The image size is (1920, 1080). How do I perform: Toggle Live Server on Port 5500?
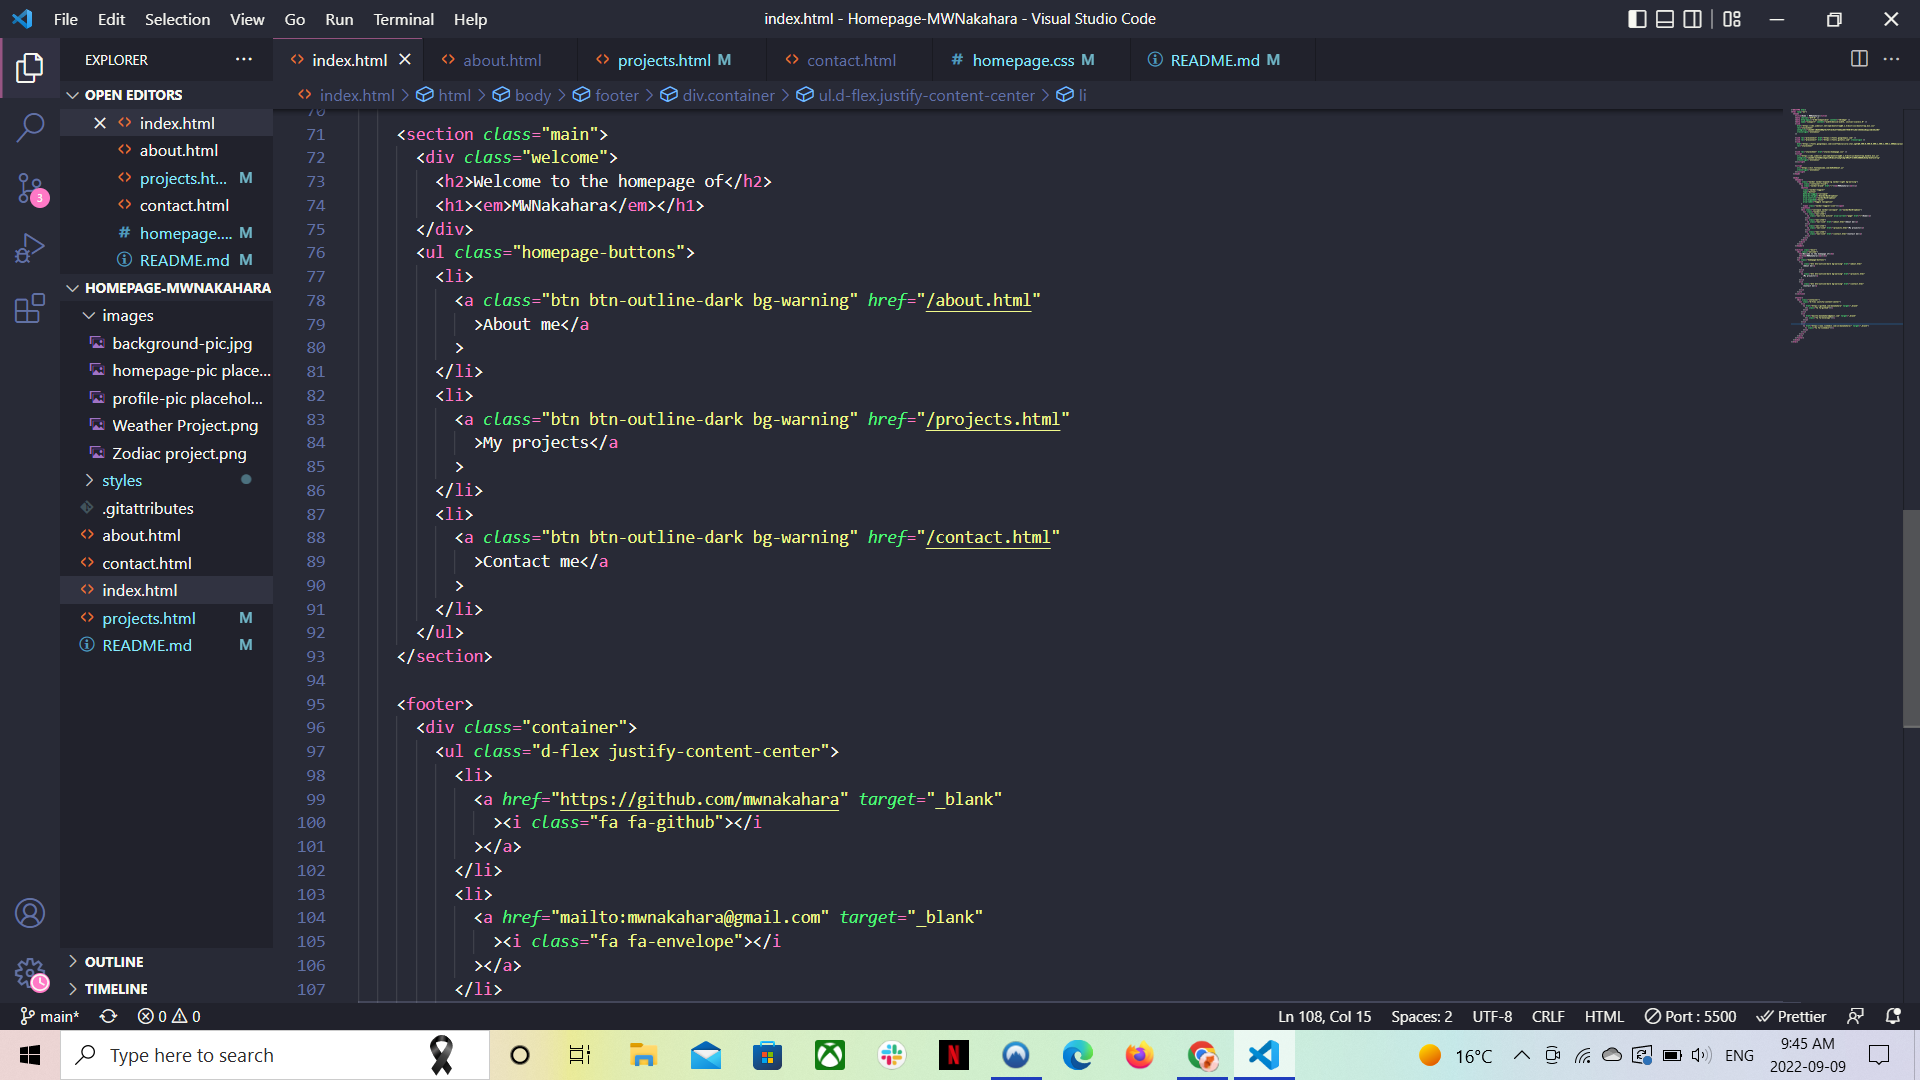click(x=1691, y=1016)
